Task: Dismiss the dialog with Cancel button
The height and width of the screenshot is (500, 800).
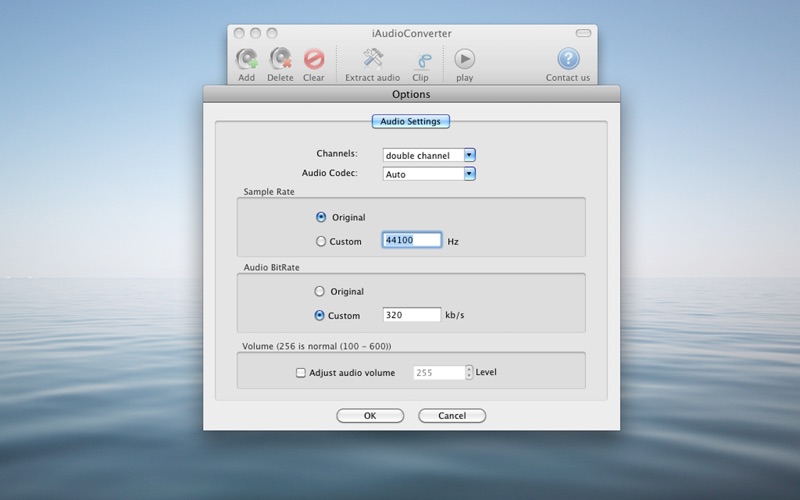Action: (x=452, y=416)
